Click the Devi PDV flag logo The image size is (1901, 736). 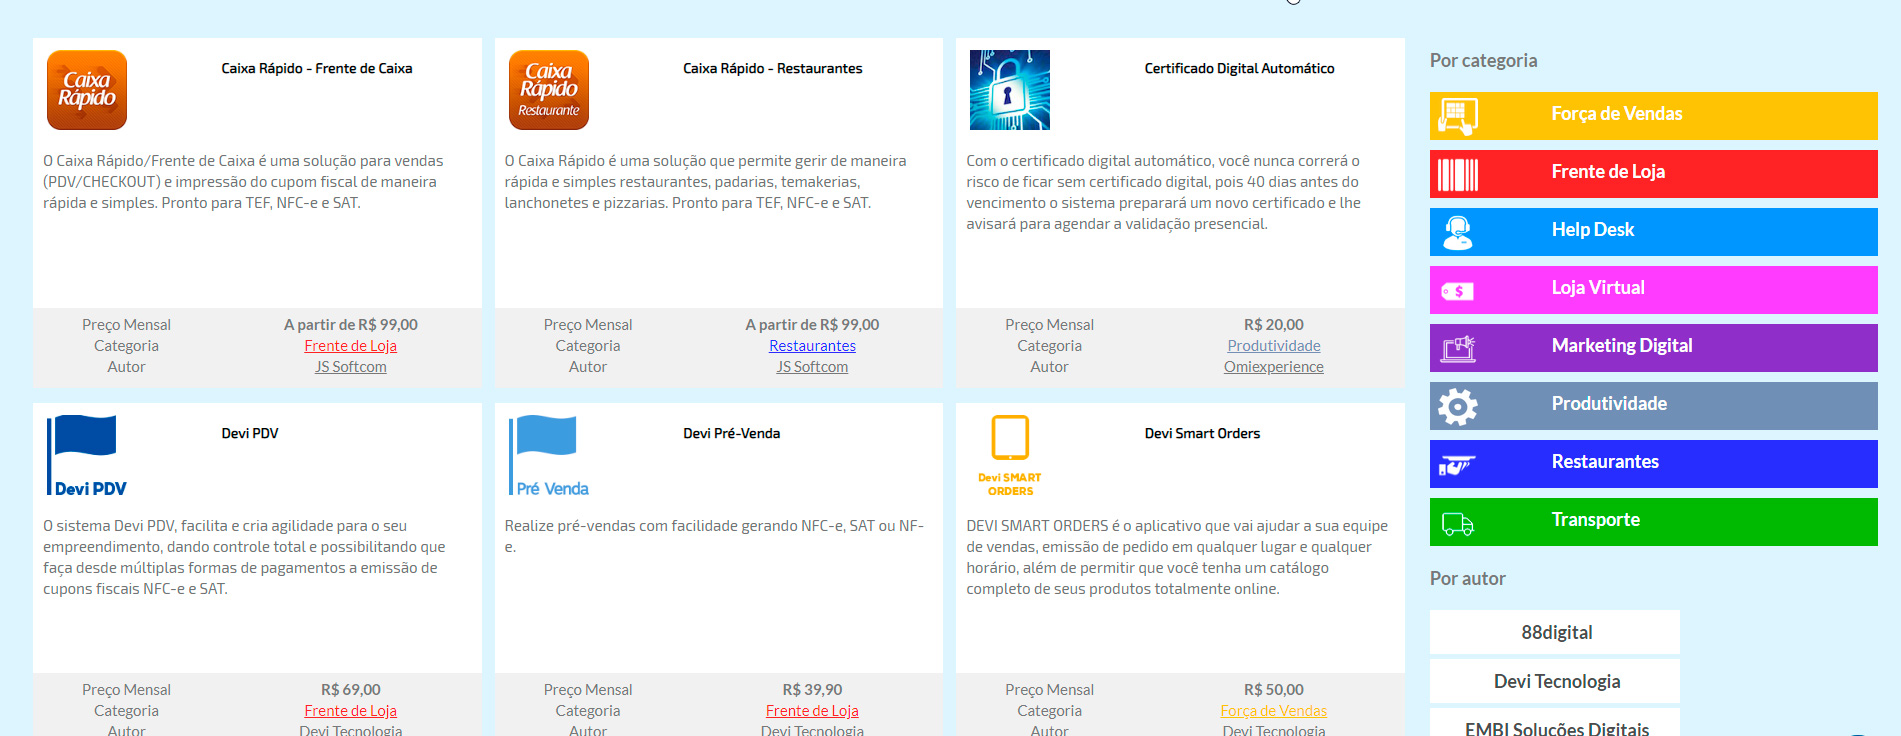tap(87, 456)
